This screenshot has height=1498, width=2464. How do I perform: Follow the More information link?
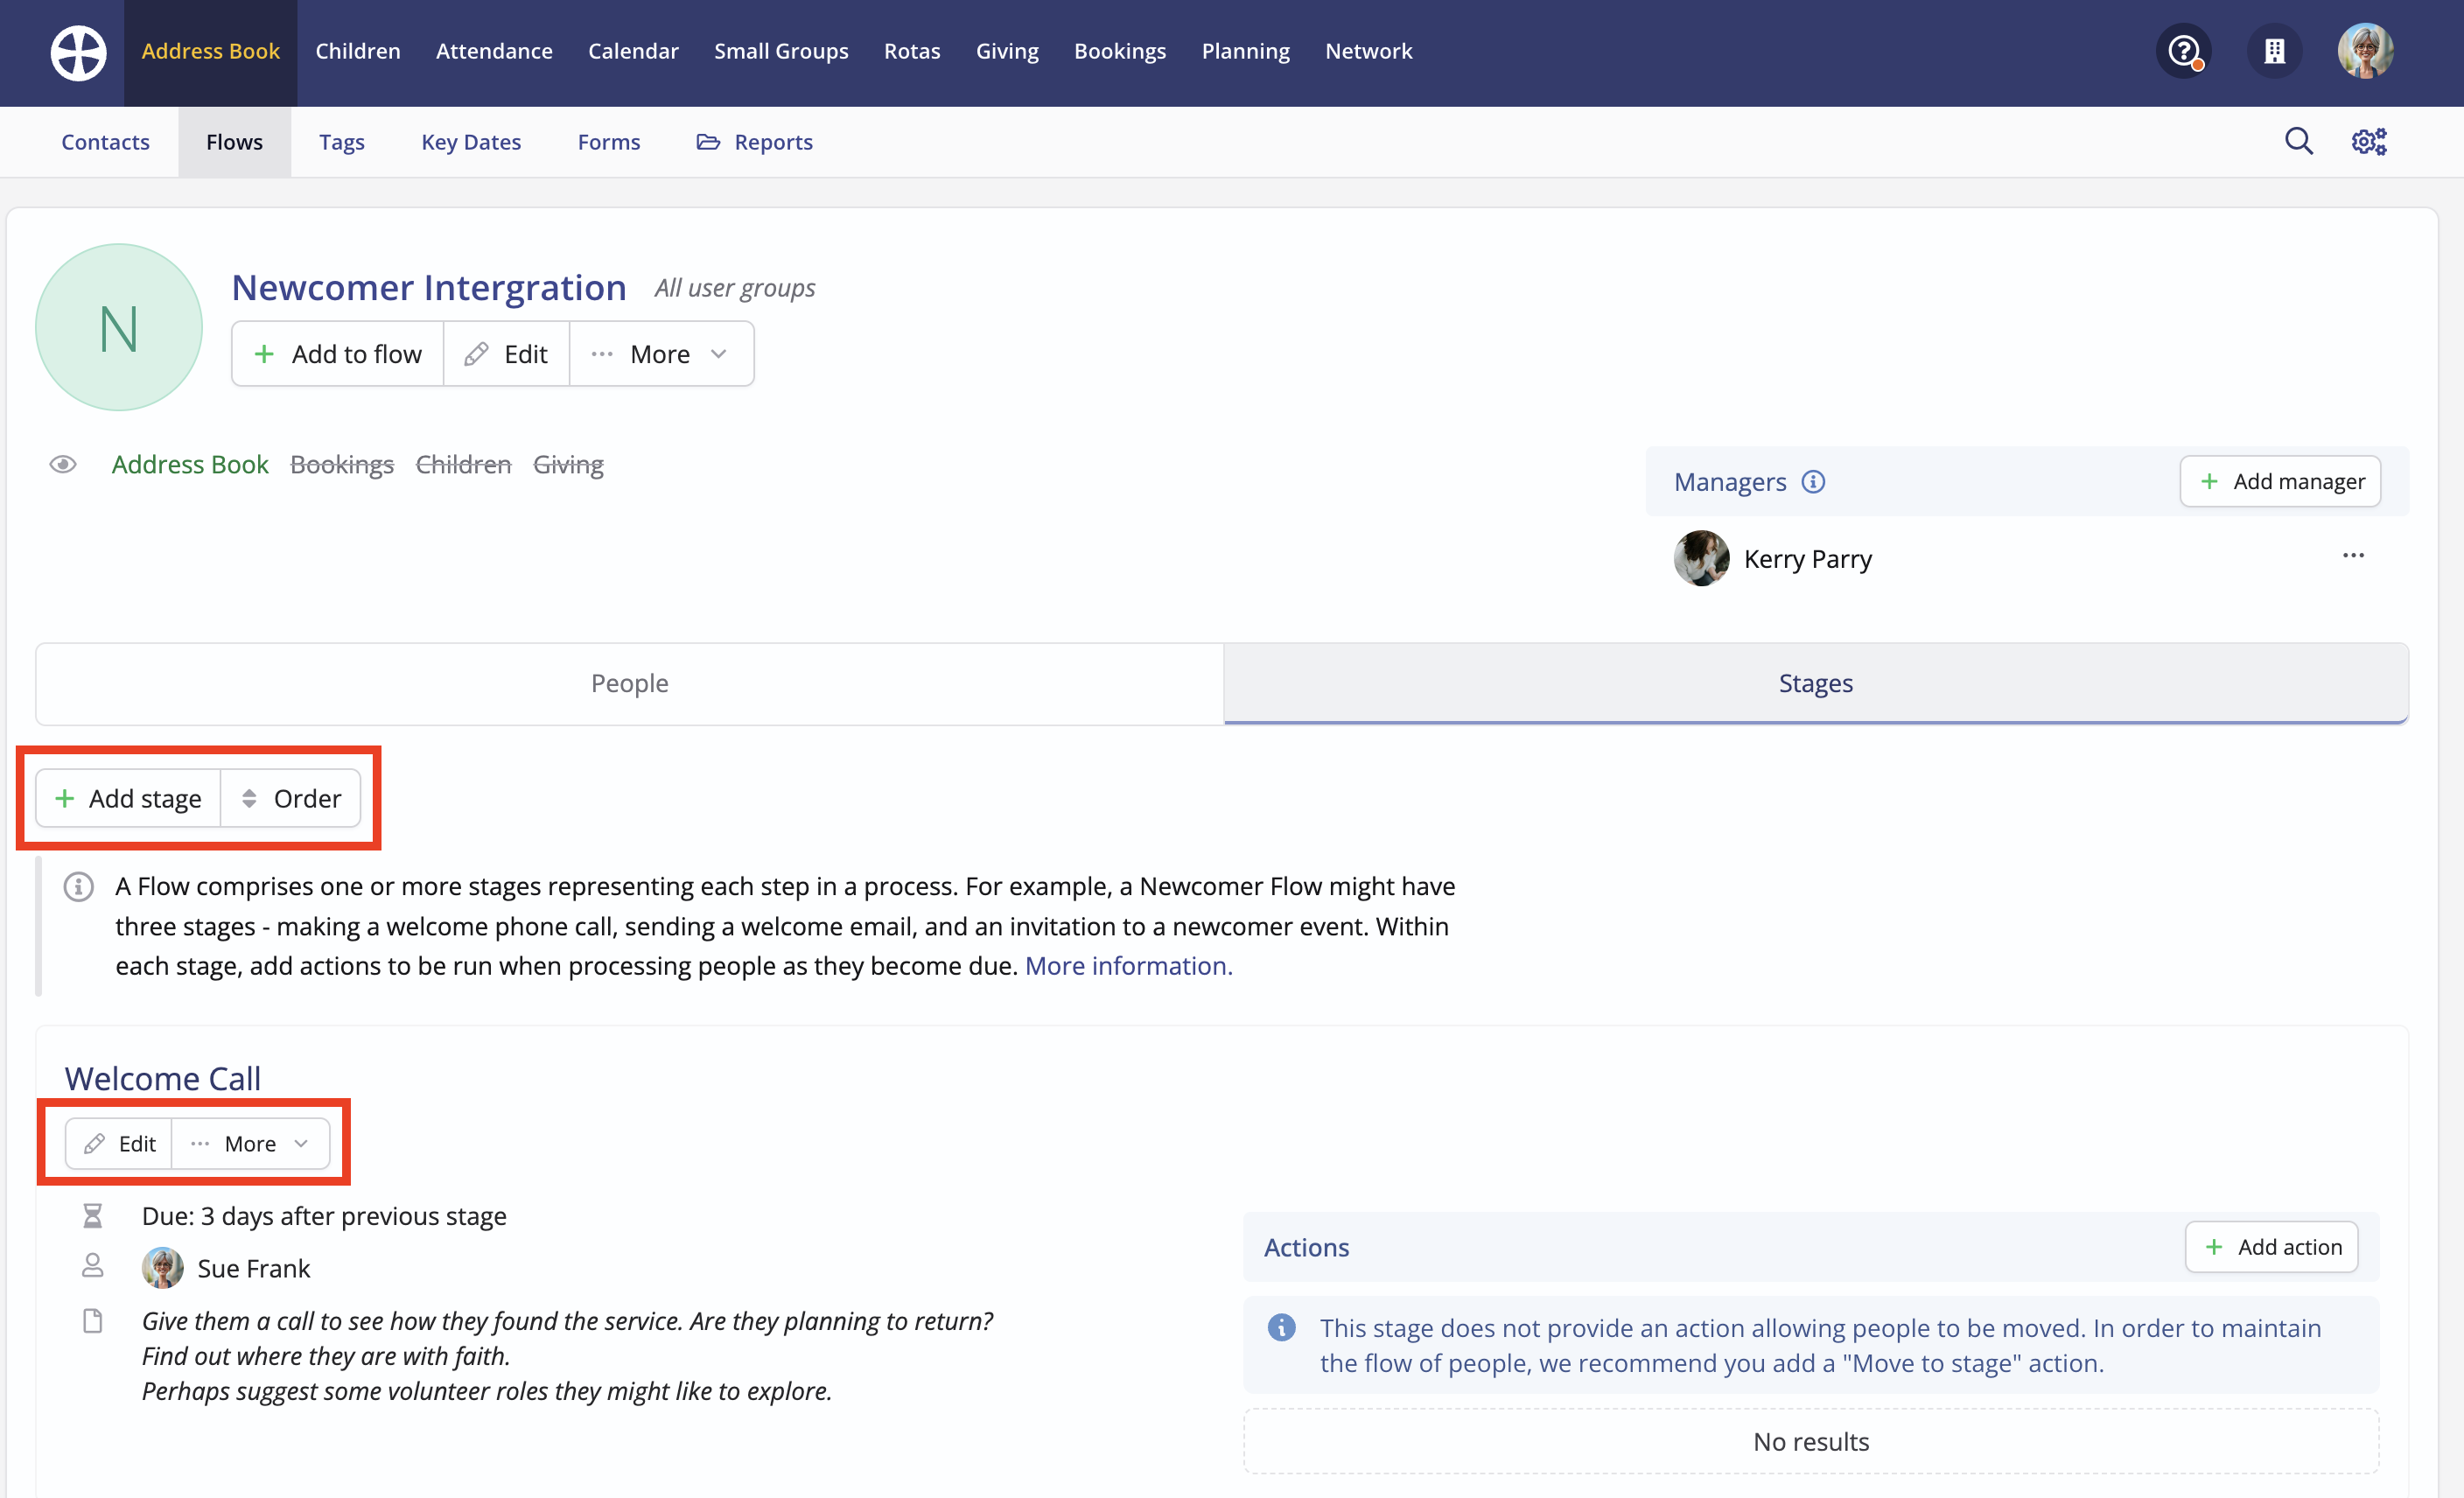1128,965
